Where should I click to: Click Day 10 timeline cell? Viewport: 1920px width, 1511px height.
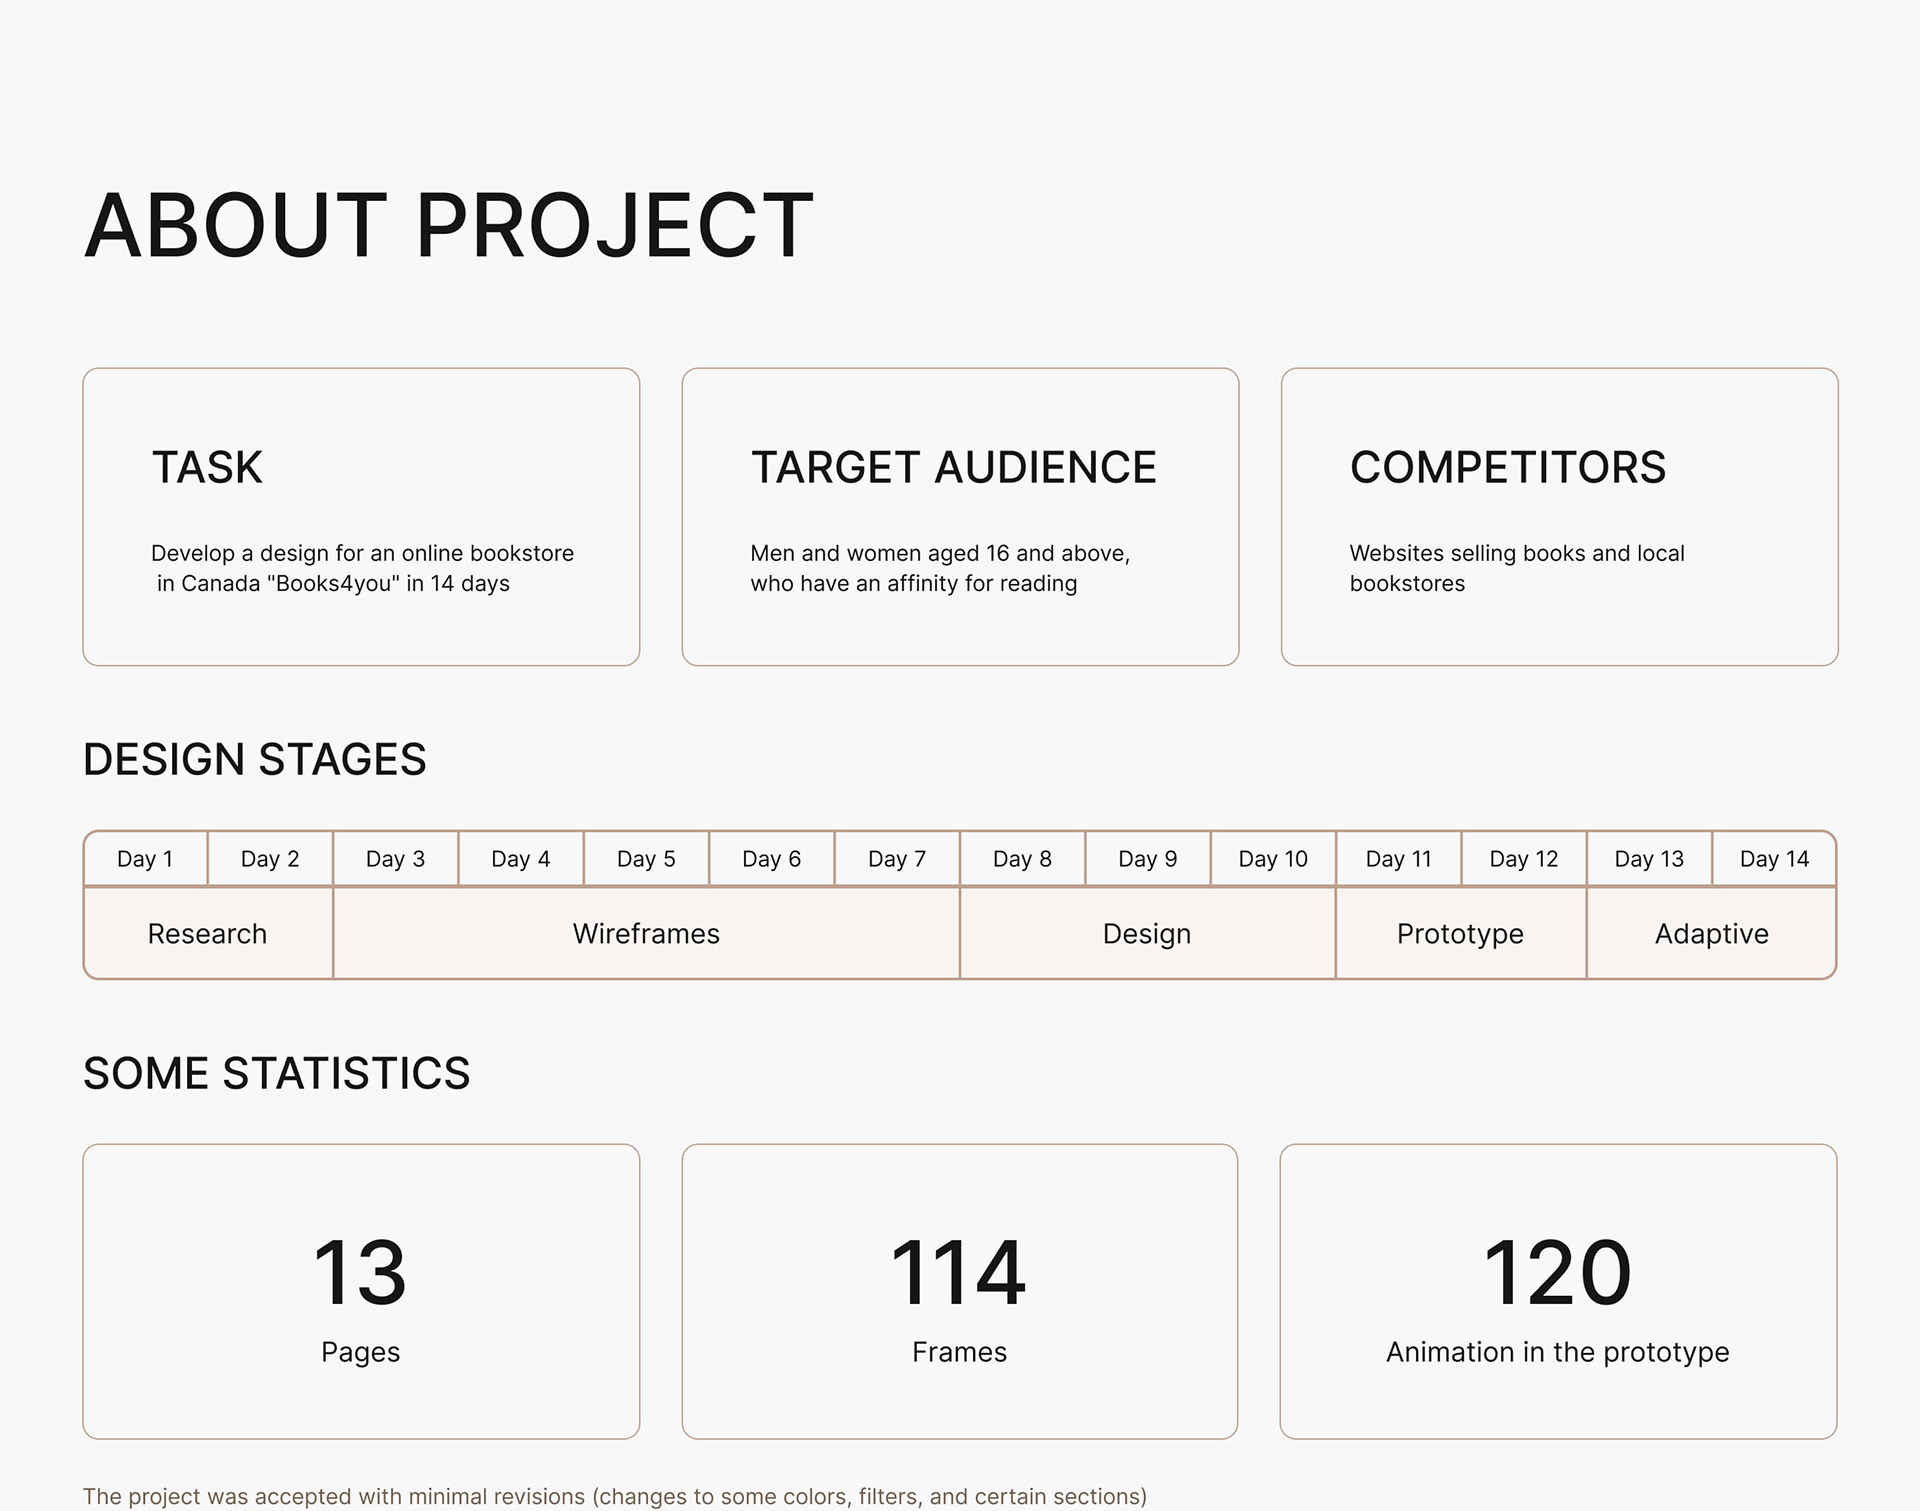[x=1273, y=859]
